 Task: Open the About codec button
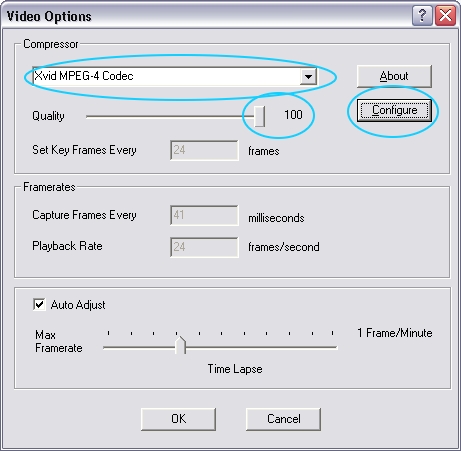(394, 76)
